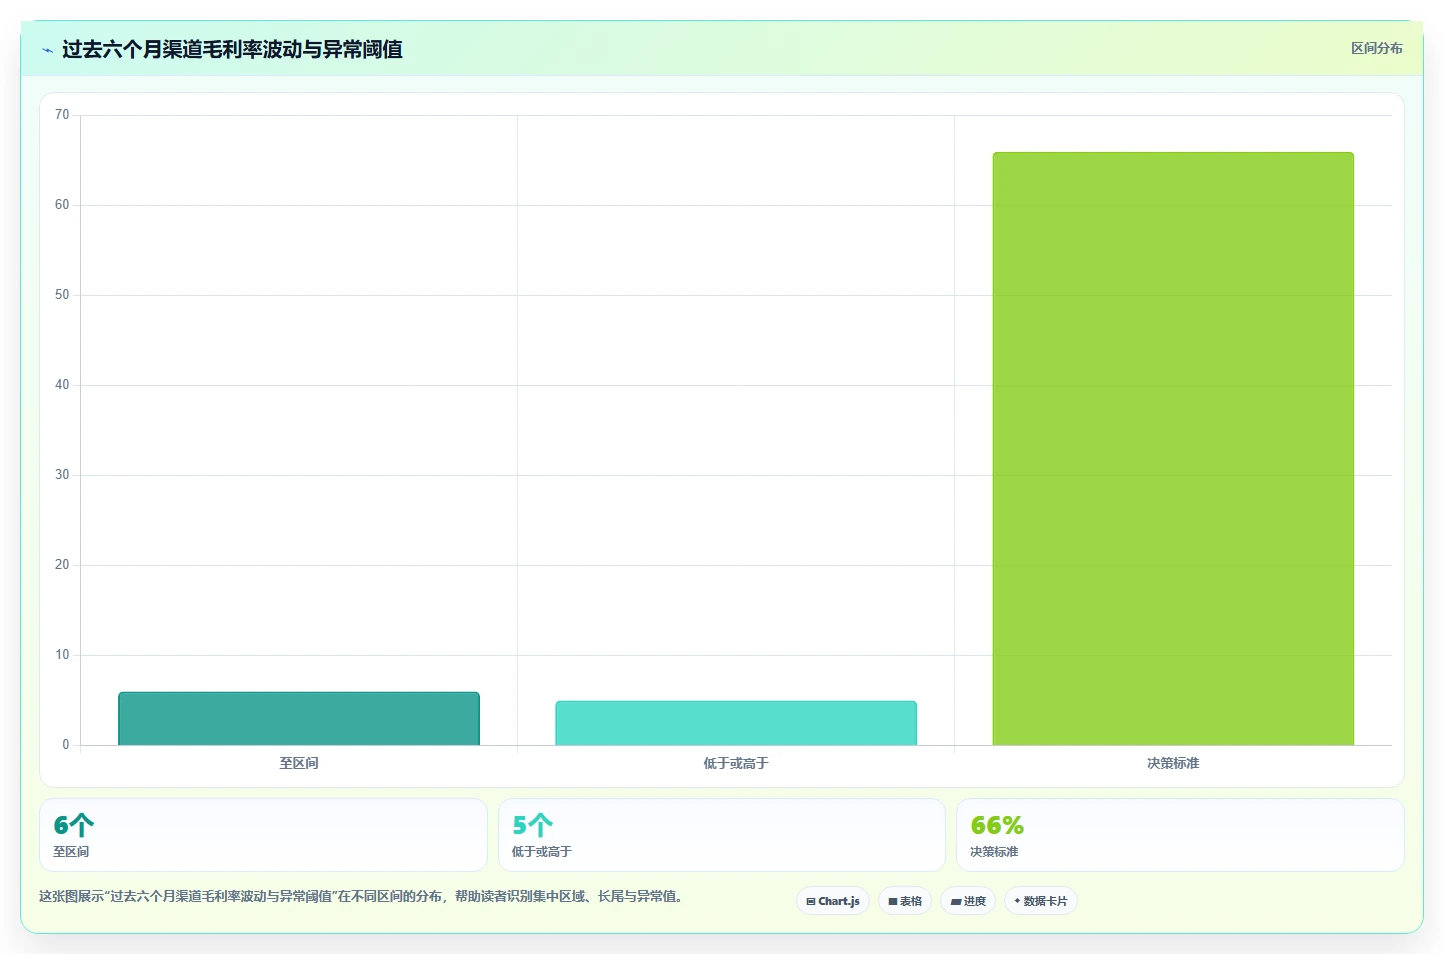Click the y-axis tick value 40
1444x954 pixels.
62,385
